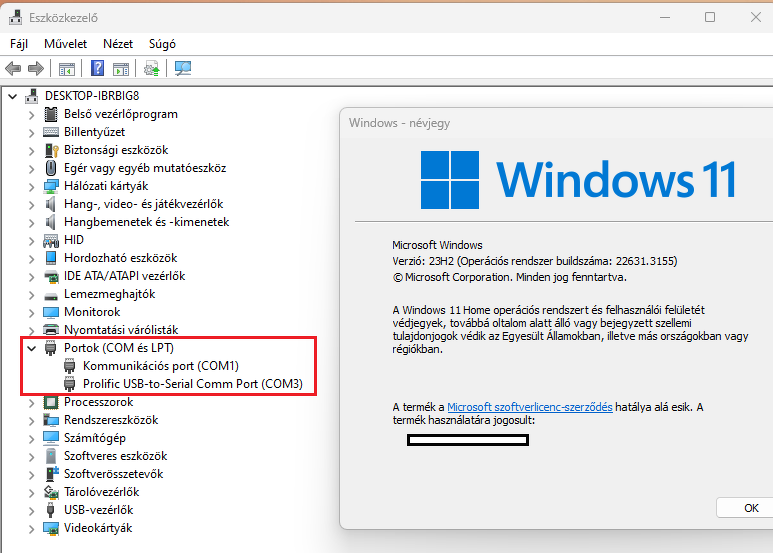Expand Hang-, video- és játékvezérlők

(32, 205)
